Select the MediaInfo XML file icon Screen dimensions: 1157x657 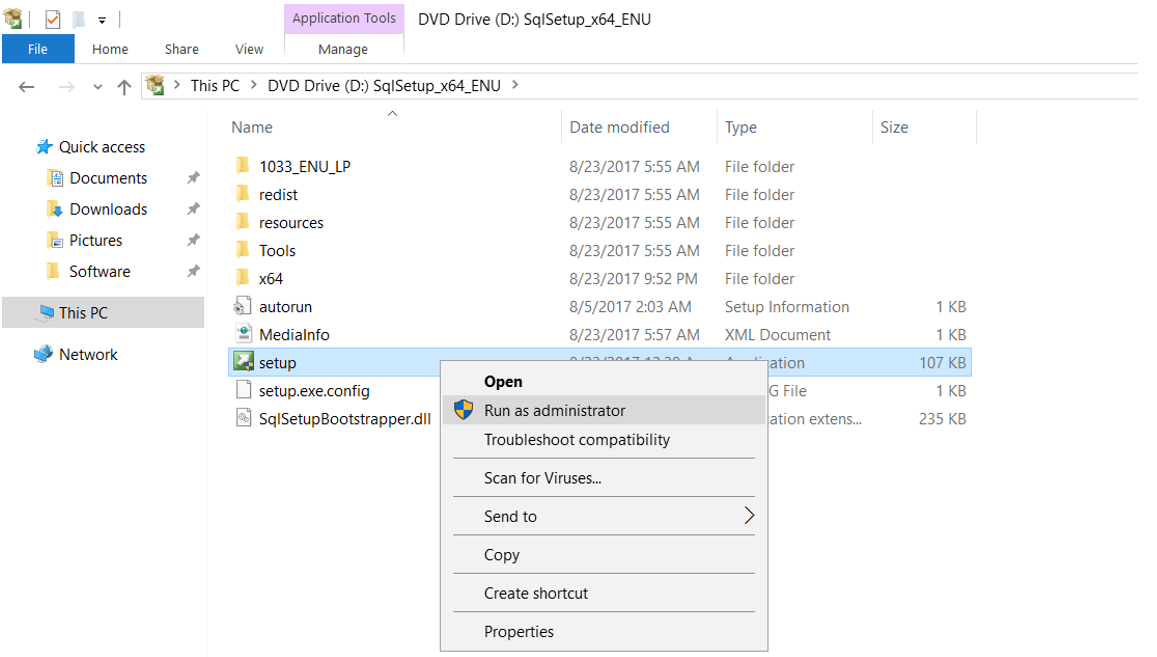click(244, 334)
